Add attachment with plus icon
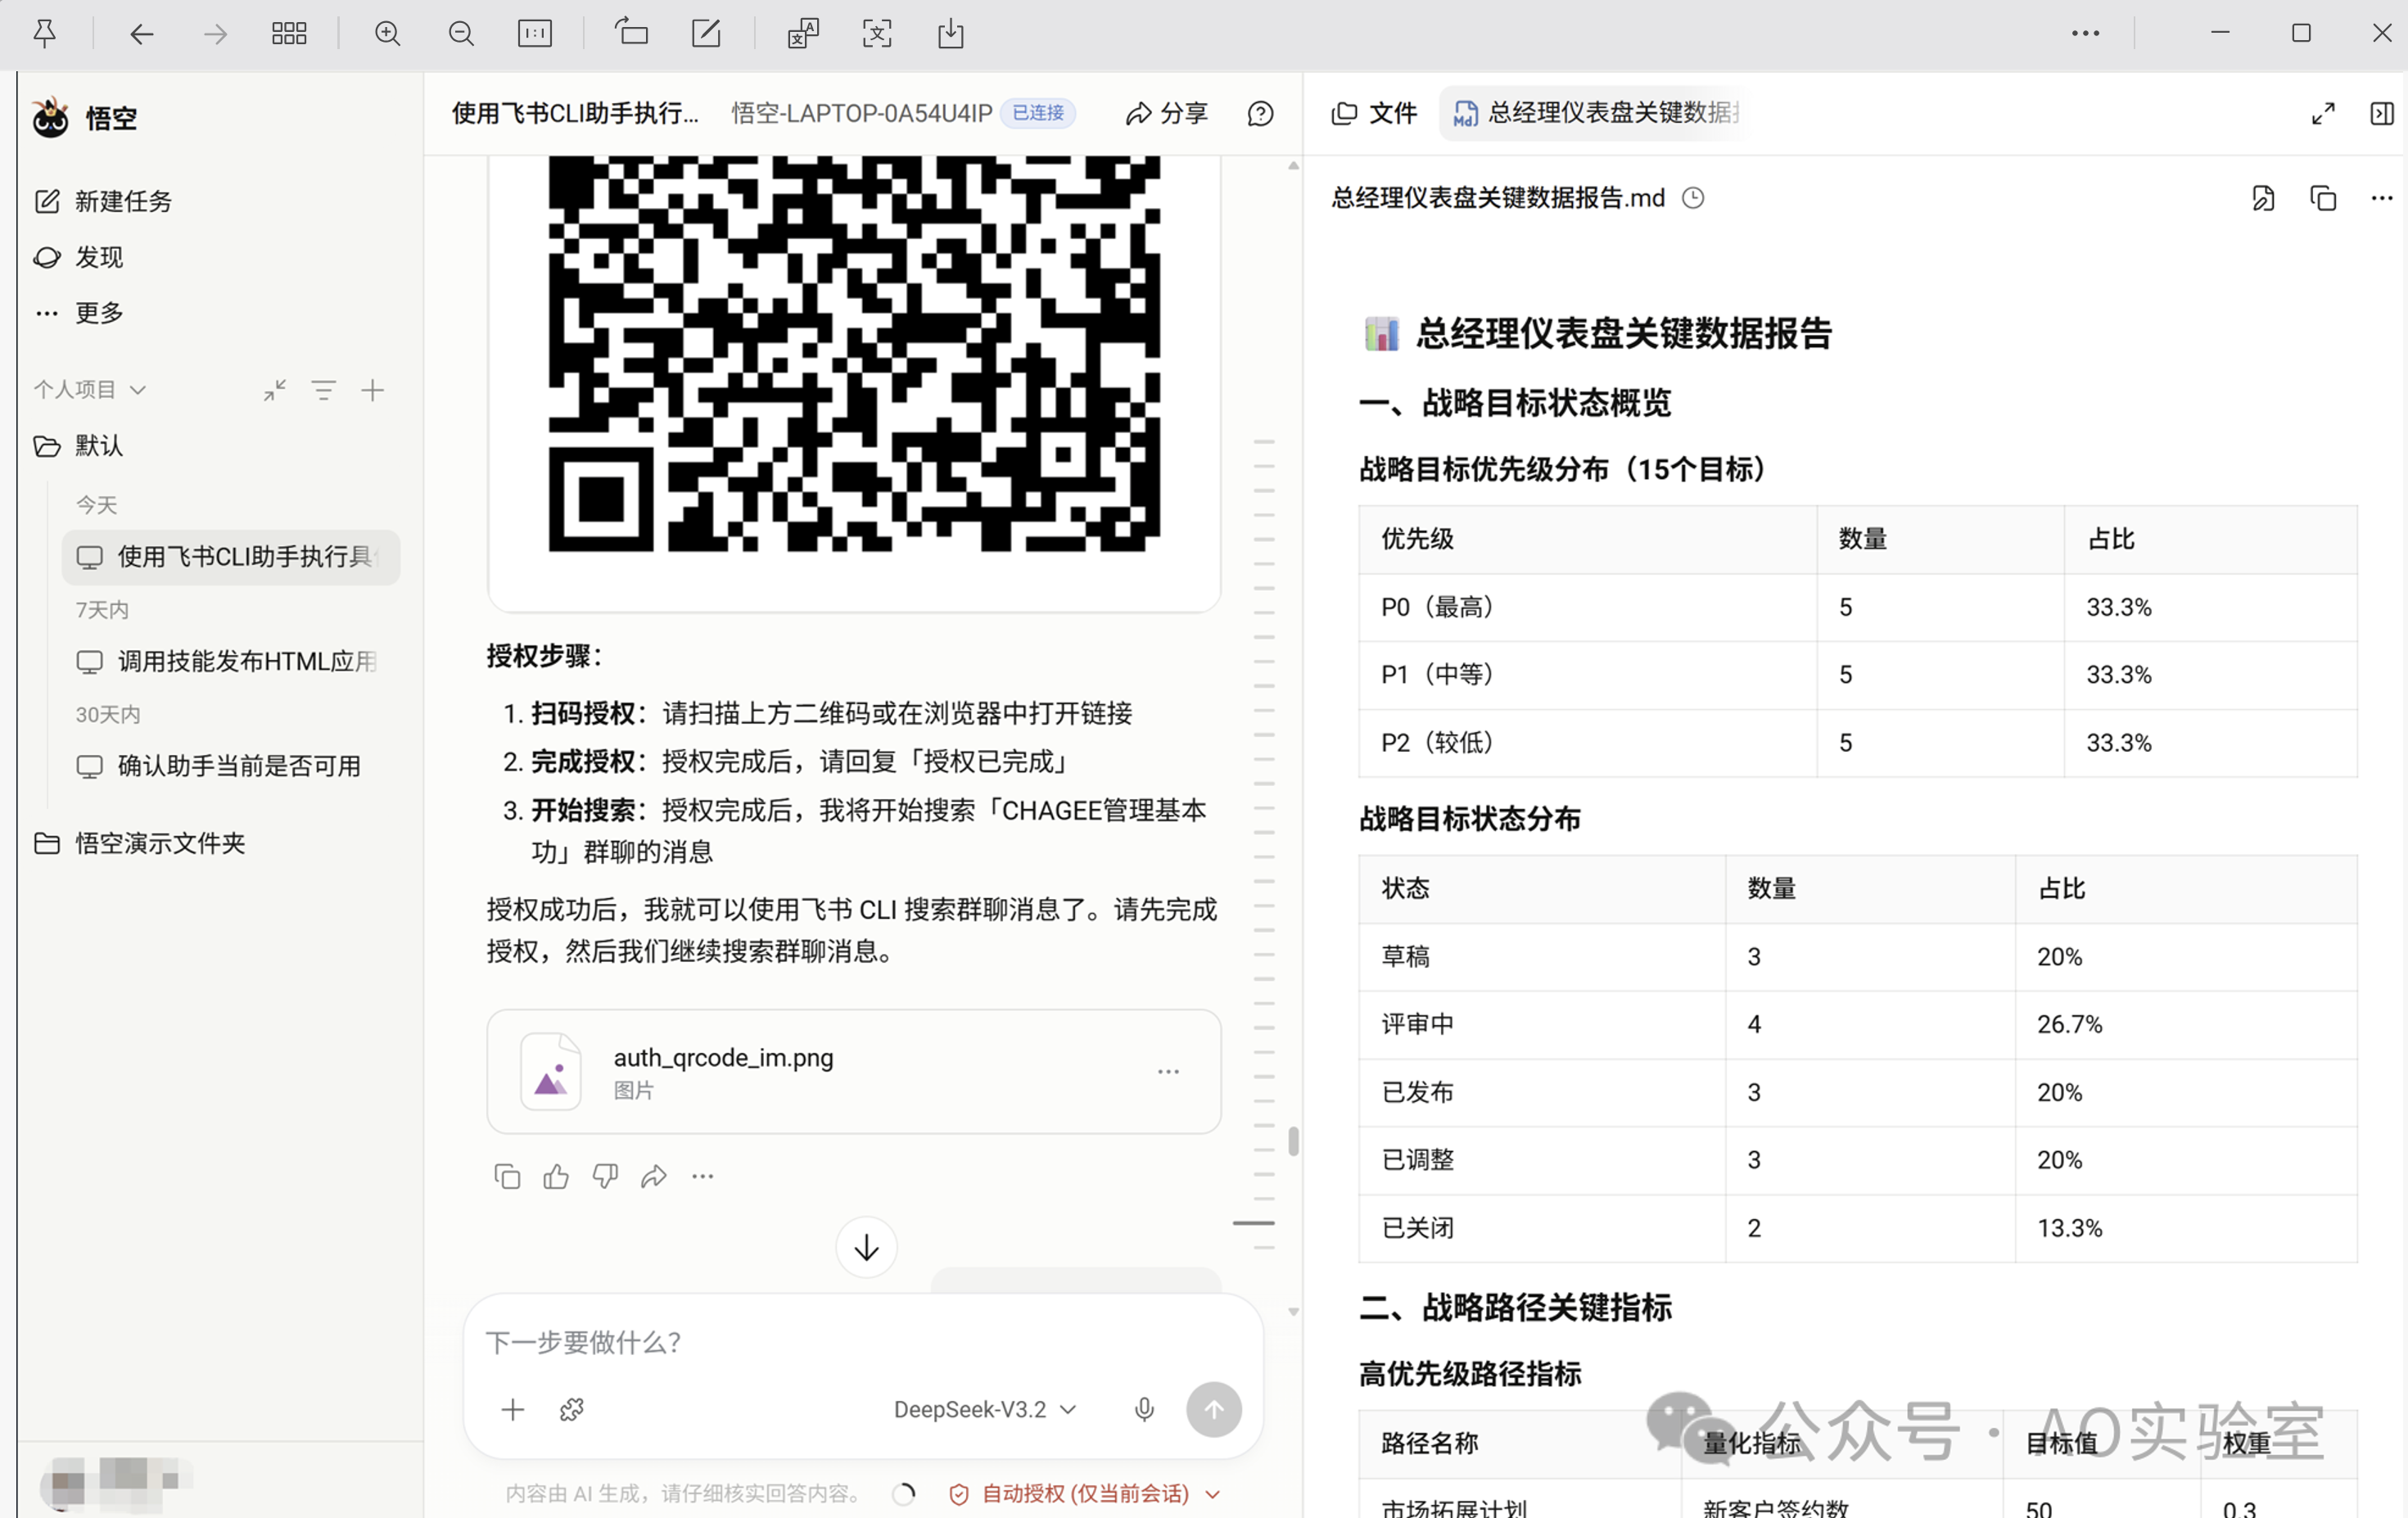Viewport: 2408px width, 1518px height. pos(513,1409)
